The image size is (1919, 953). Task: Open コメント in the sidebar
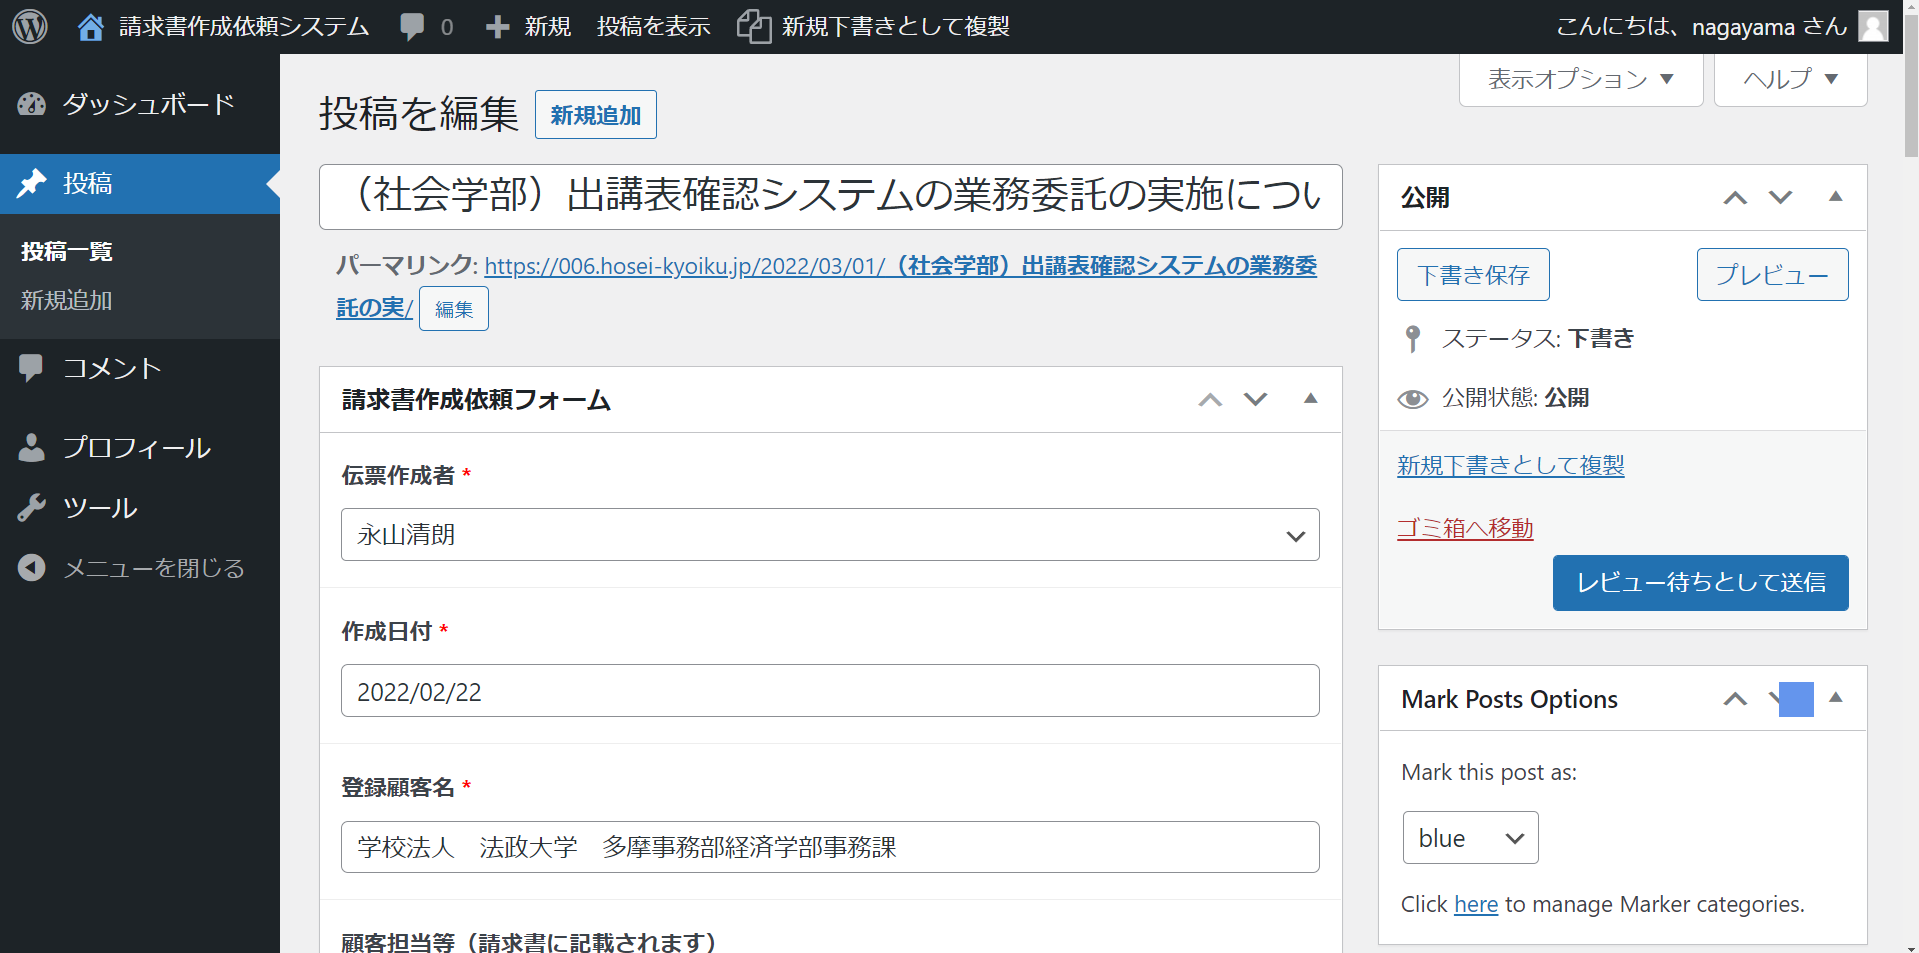112,368
